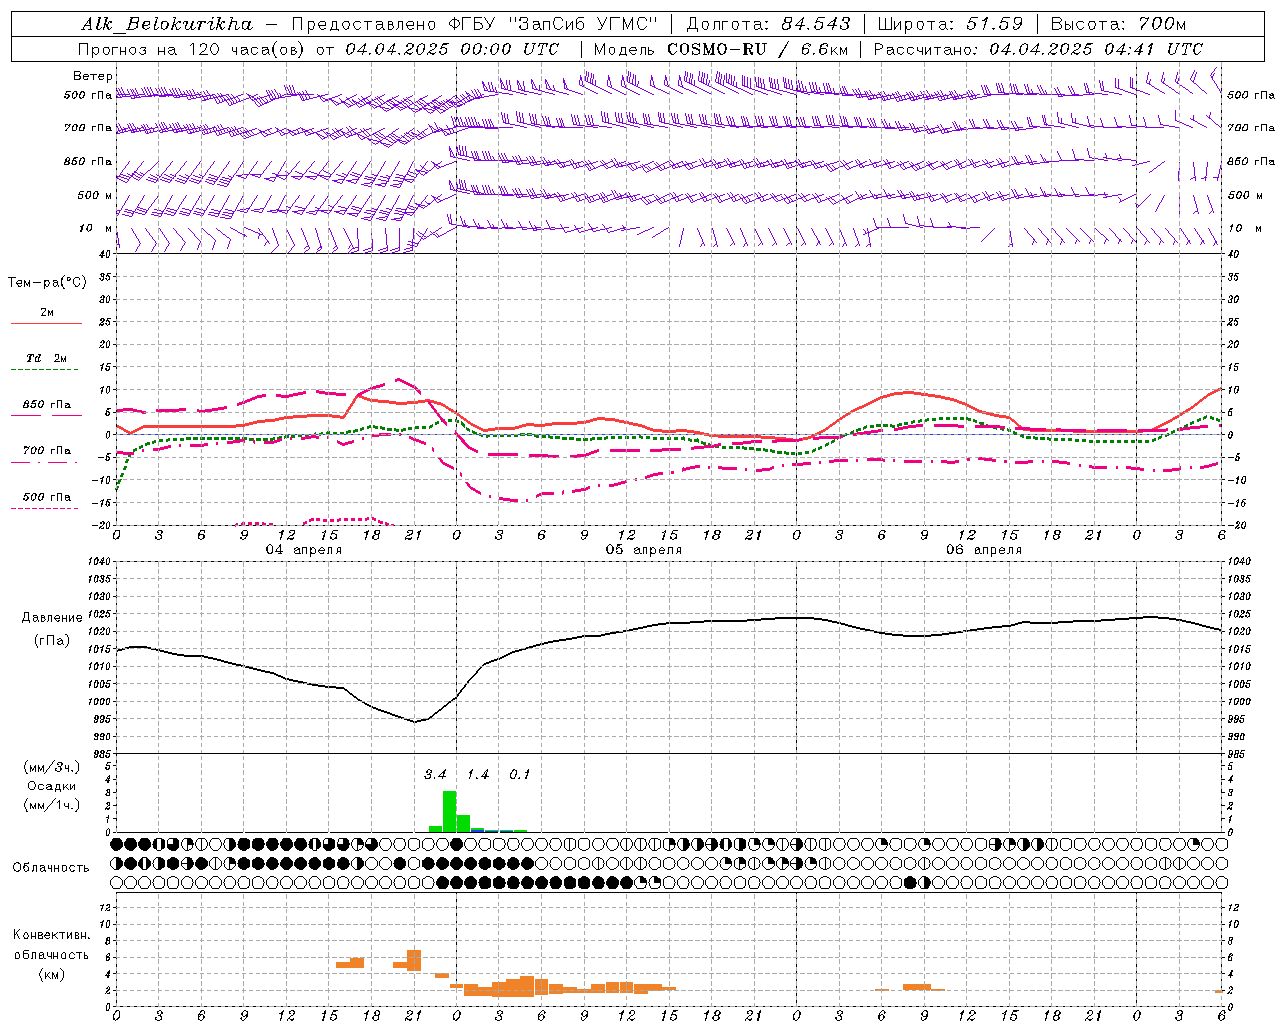This screenshot has width=1280, height=1024.
Task: Click the "Давление" pressure panel label
Action: pos(52,618)
